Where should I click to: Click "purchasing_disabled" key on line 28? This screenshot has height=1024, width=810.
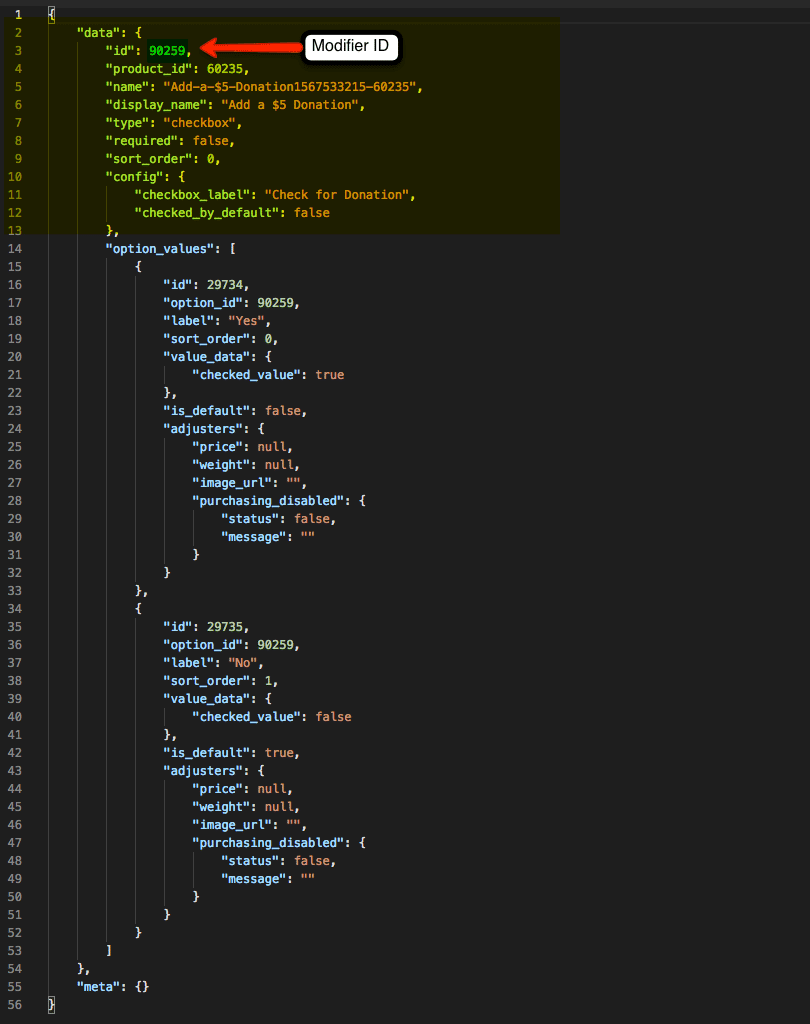tap(268, 501)
